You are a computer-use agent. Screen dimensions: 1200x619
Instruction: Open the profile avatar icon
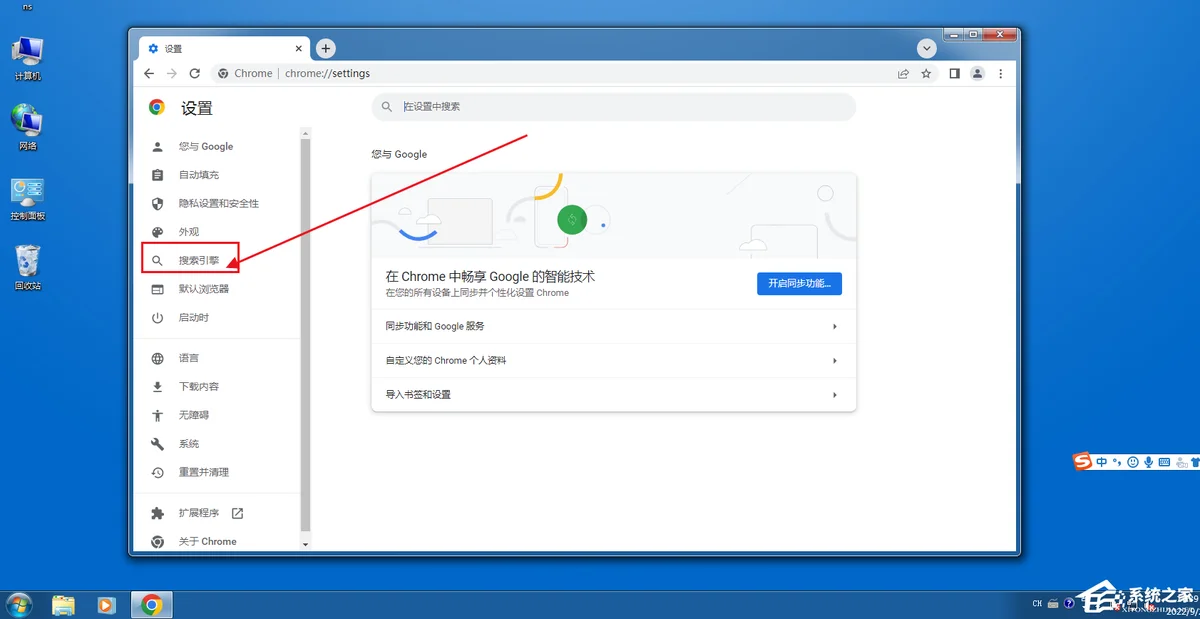click(x=978, y=73)
